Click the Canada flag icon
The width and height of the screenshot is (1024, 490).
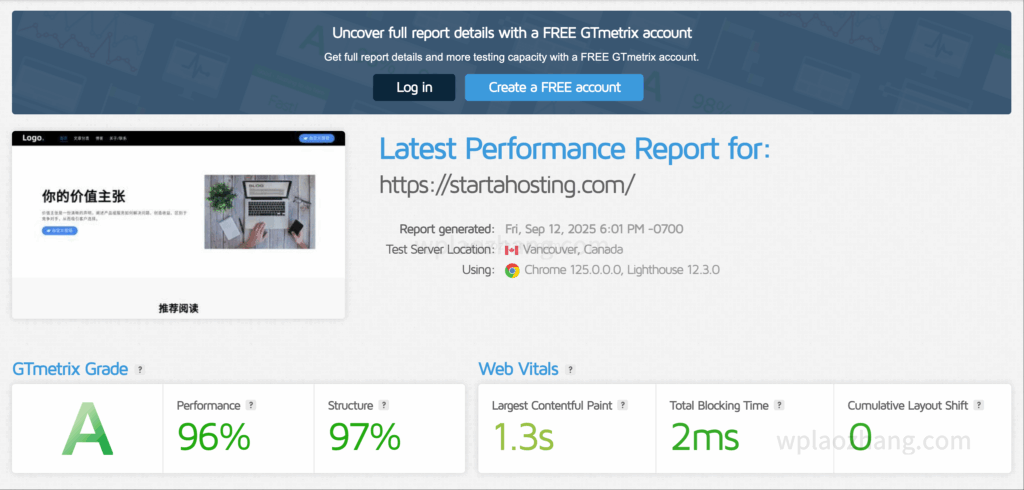pos(512,249)
